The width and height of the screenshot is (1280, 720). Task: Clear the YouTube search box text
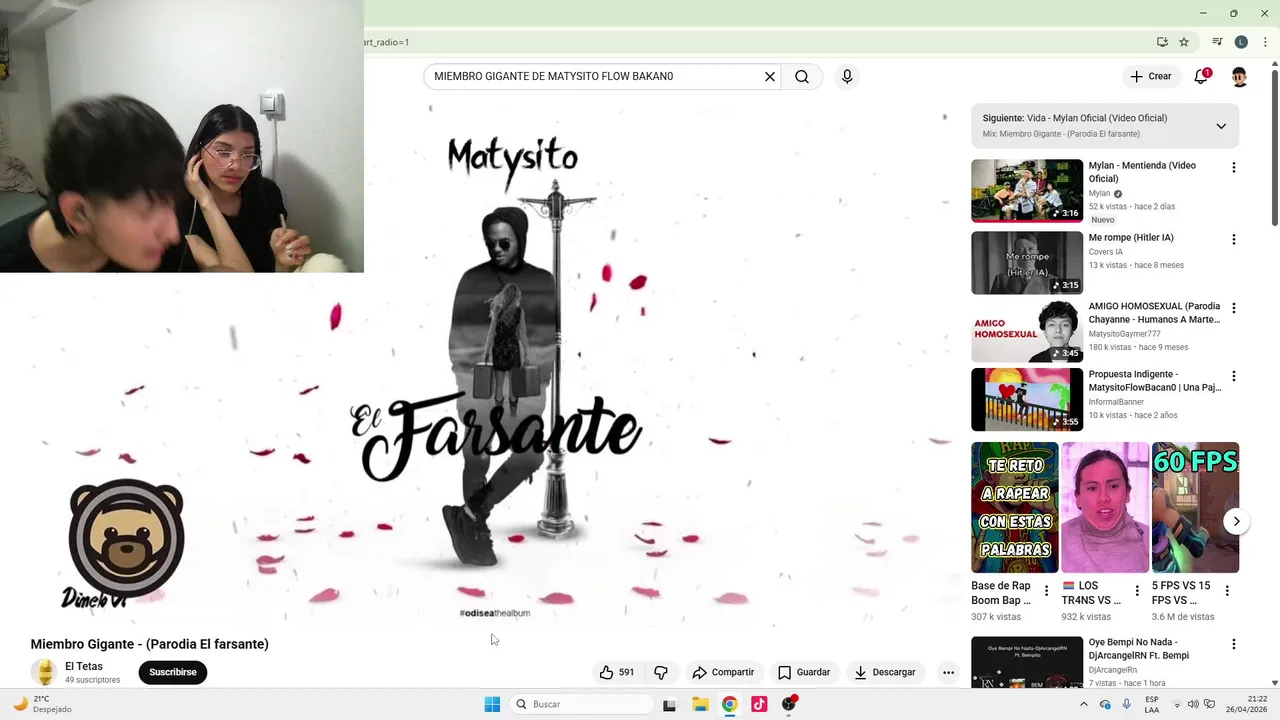[770, 77]
